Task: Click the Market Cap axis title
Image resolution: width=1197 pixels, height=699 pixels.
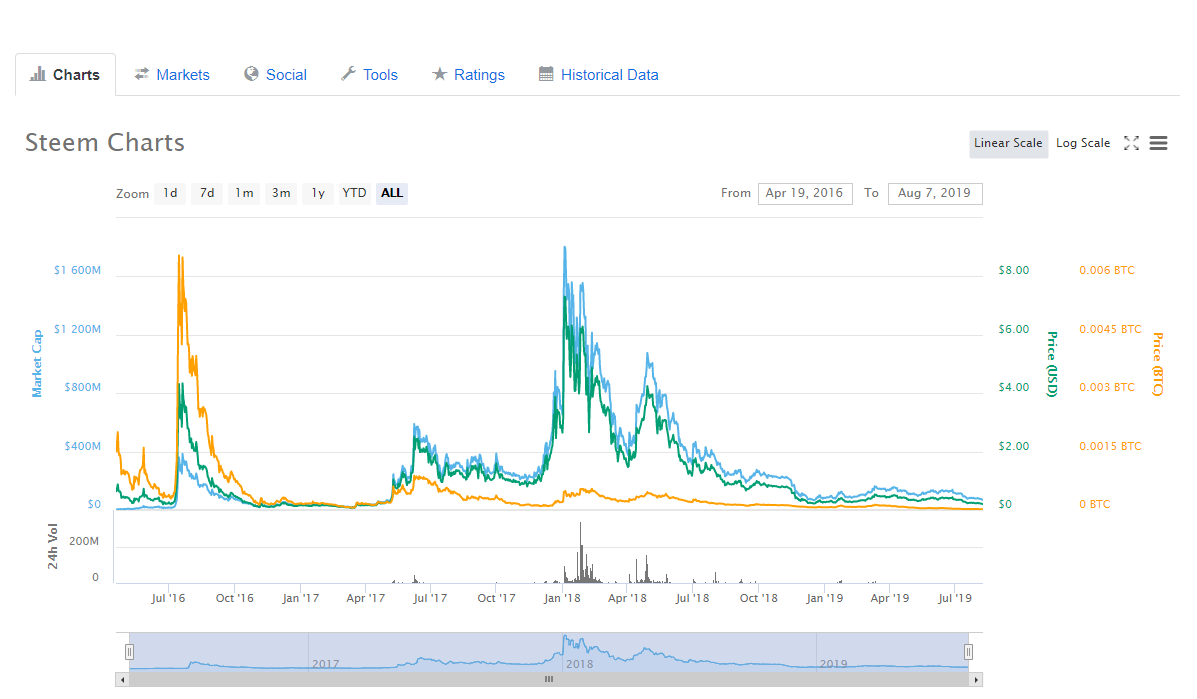Action: (37, 363)
